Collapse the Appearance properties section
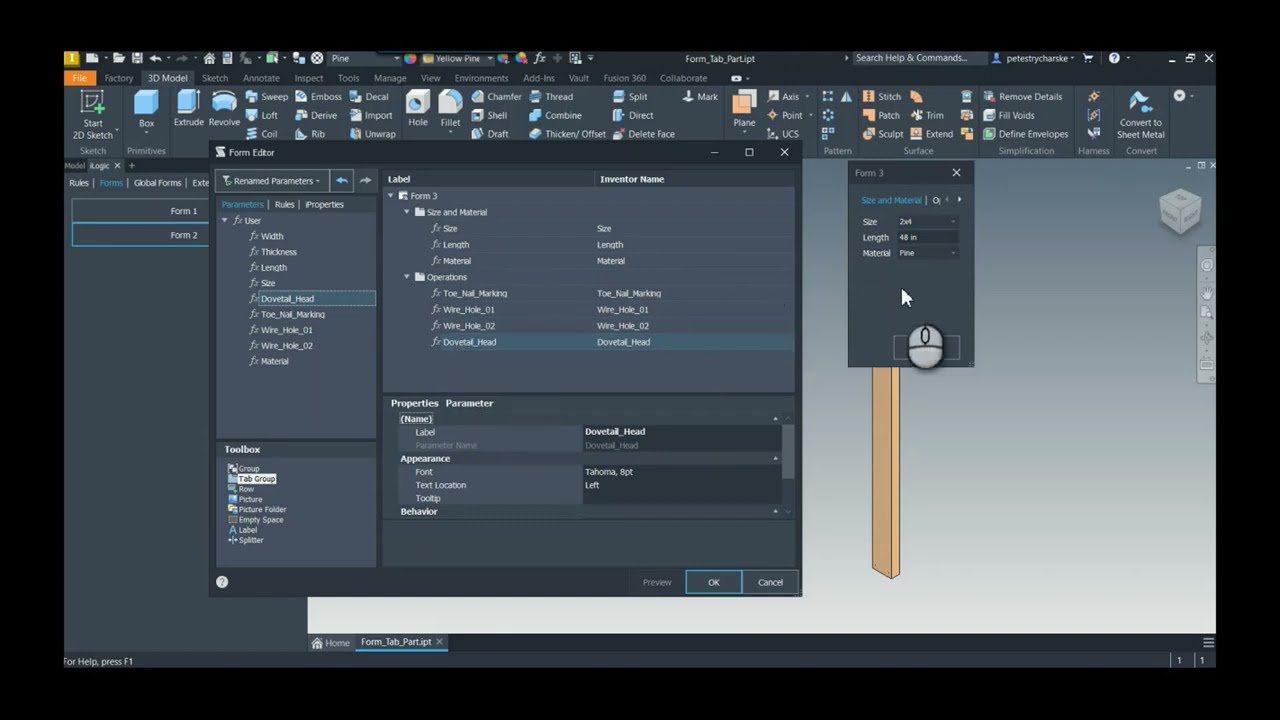The width and height of the screenshot is (1280, 720). pos(775,459)
